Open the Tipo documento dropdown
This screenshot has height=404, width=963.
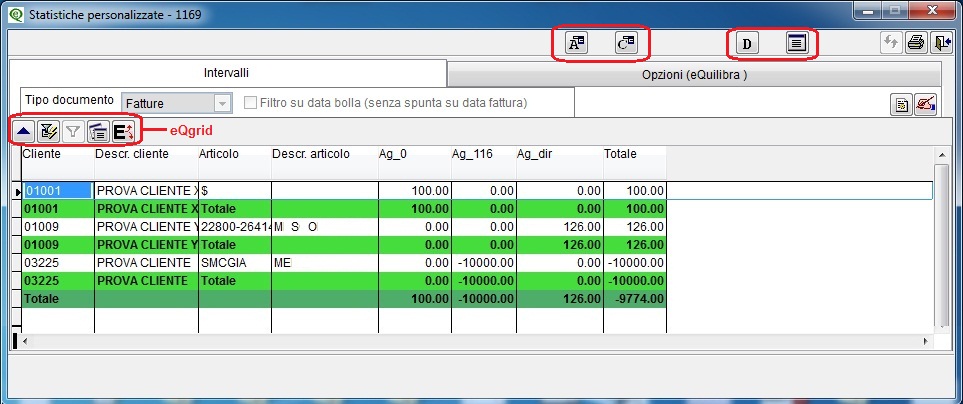(x=223, y=102)
